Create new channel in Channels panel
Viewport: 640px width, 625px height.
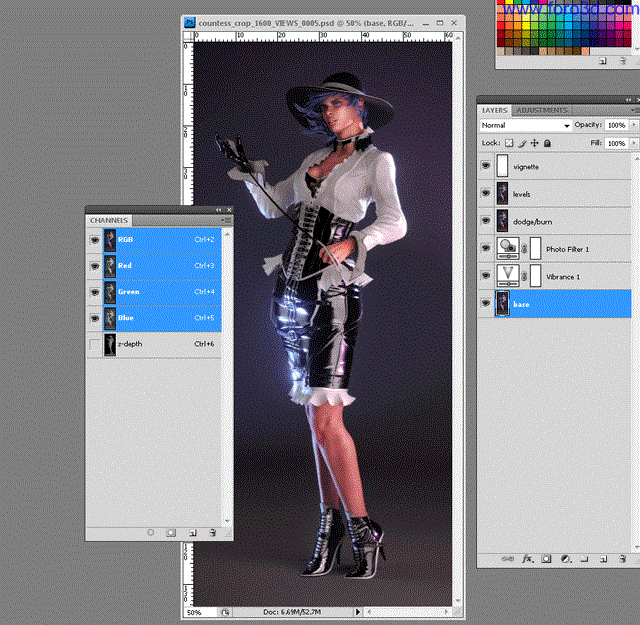193,533
